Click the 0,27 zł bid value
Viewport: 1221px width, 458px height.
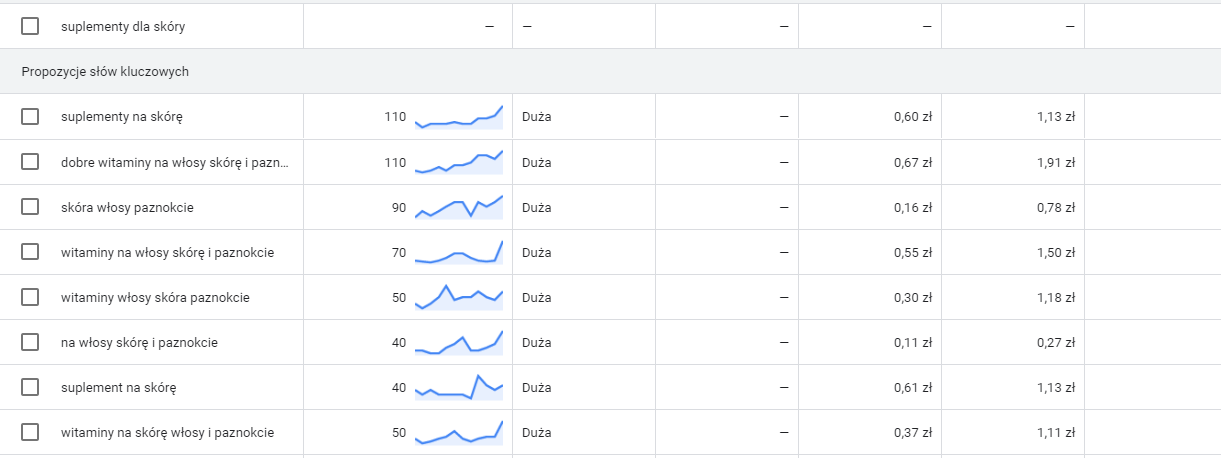pyautogui.click(x=1056, y=342)
